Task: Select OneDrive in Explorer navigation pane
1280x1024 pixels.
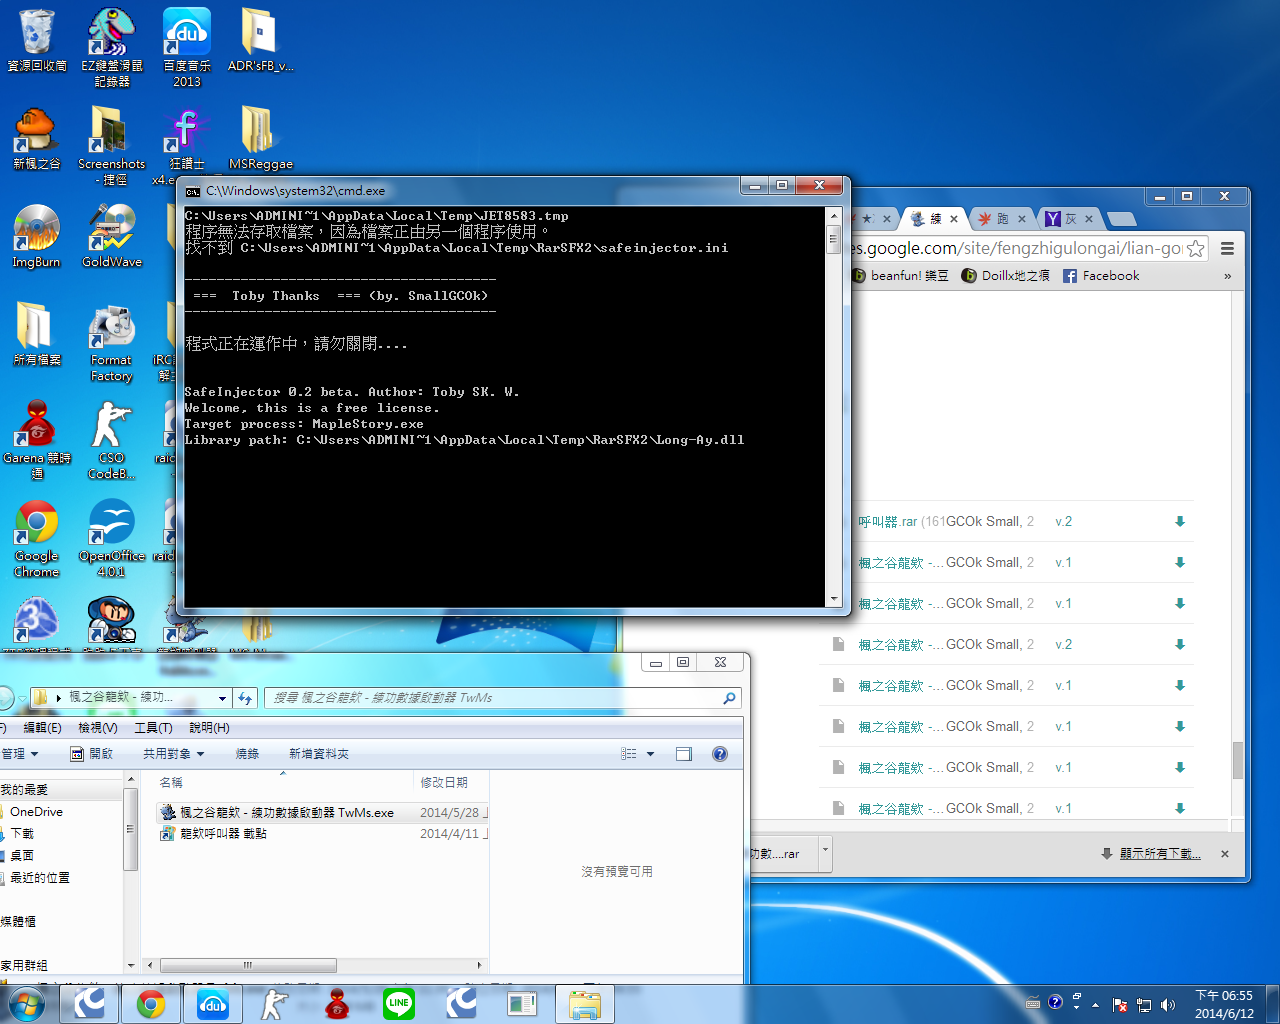Action: coord(36,812)
